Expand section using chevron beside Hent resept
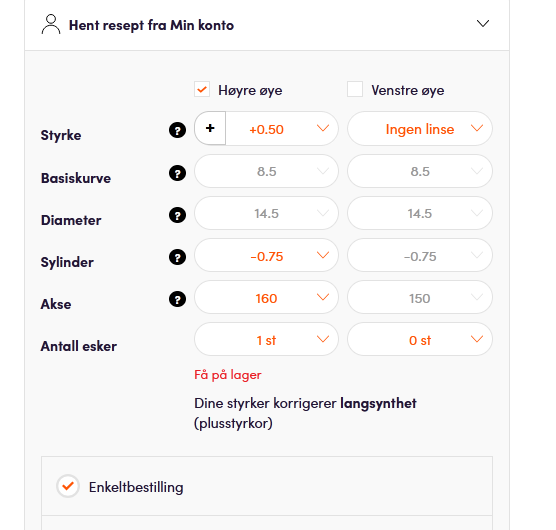The width and height of the screenshot is (556, 530). 483,24
